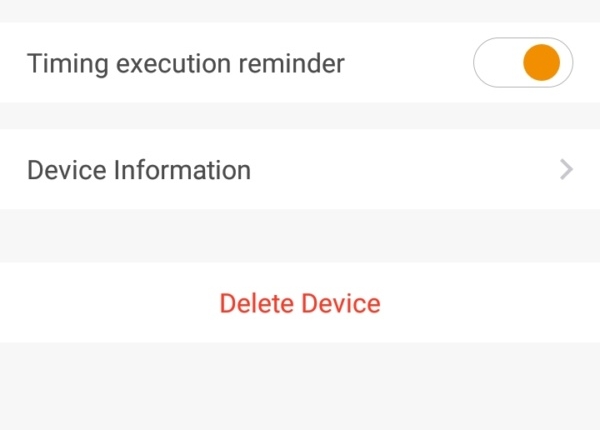Tap the Delete Device button
Viewport: 600px width, 430px height.
coord(300,303)
